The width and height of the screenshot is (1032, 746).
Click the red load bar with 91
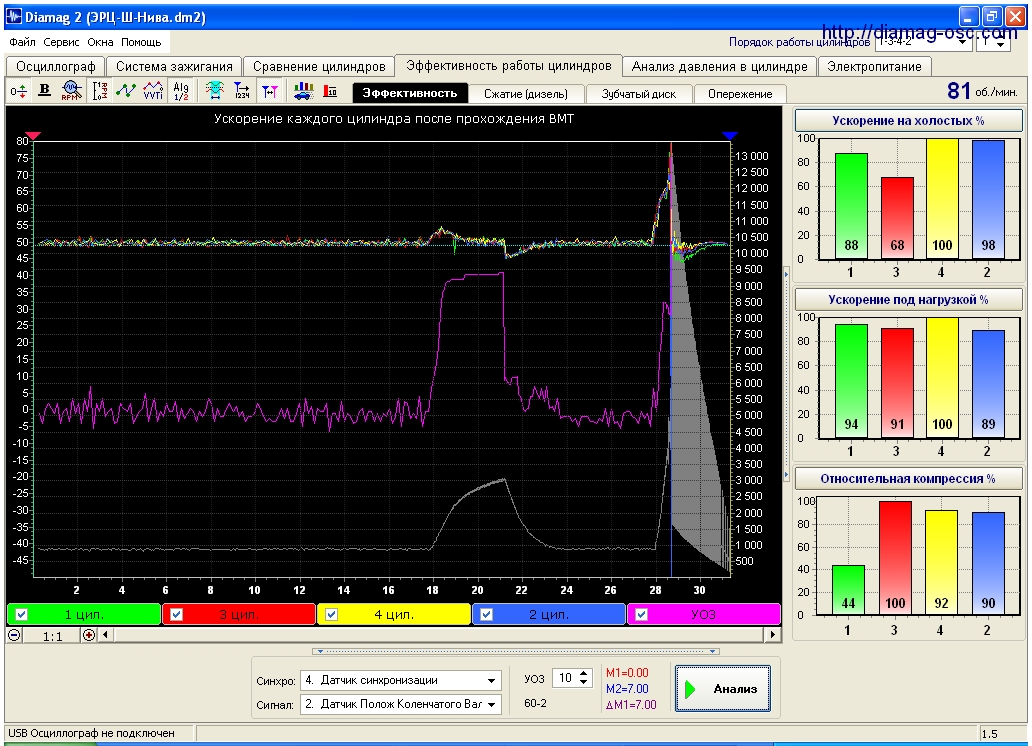click(897, 383)
